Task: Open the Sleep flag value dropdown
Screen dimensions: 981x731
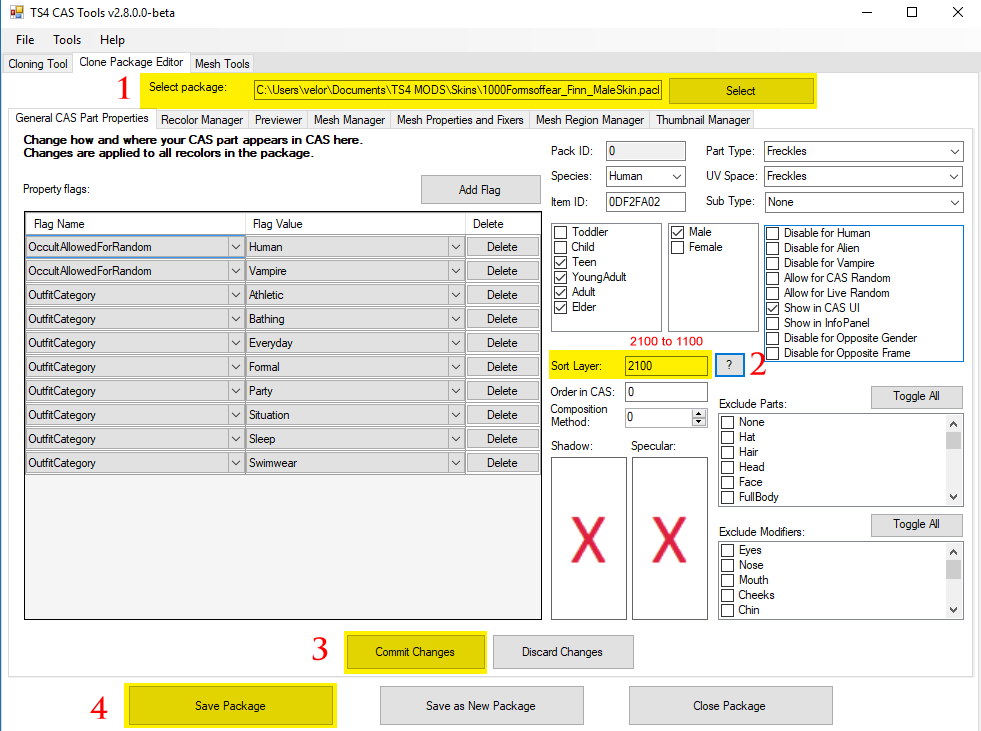Action: coord(455,439)
